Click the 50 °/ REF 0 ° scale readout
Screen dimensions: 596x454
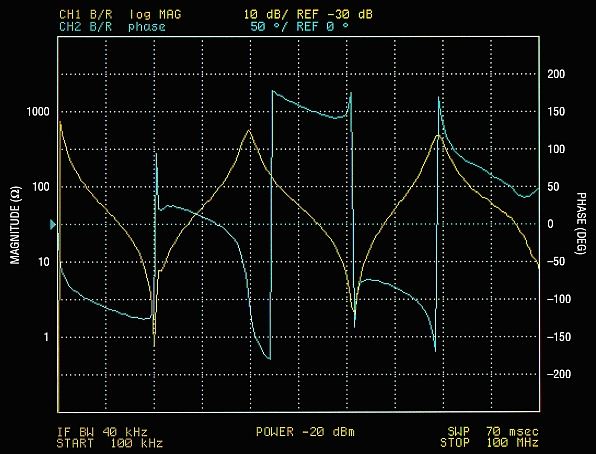tap(300, 27)
